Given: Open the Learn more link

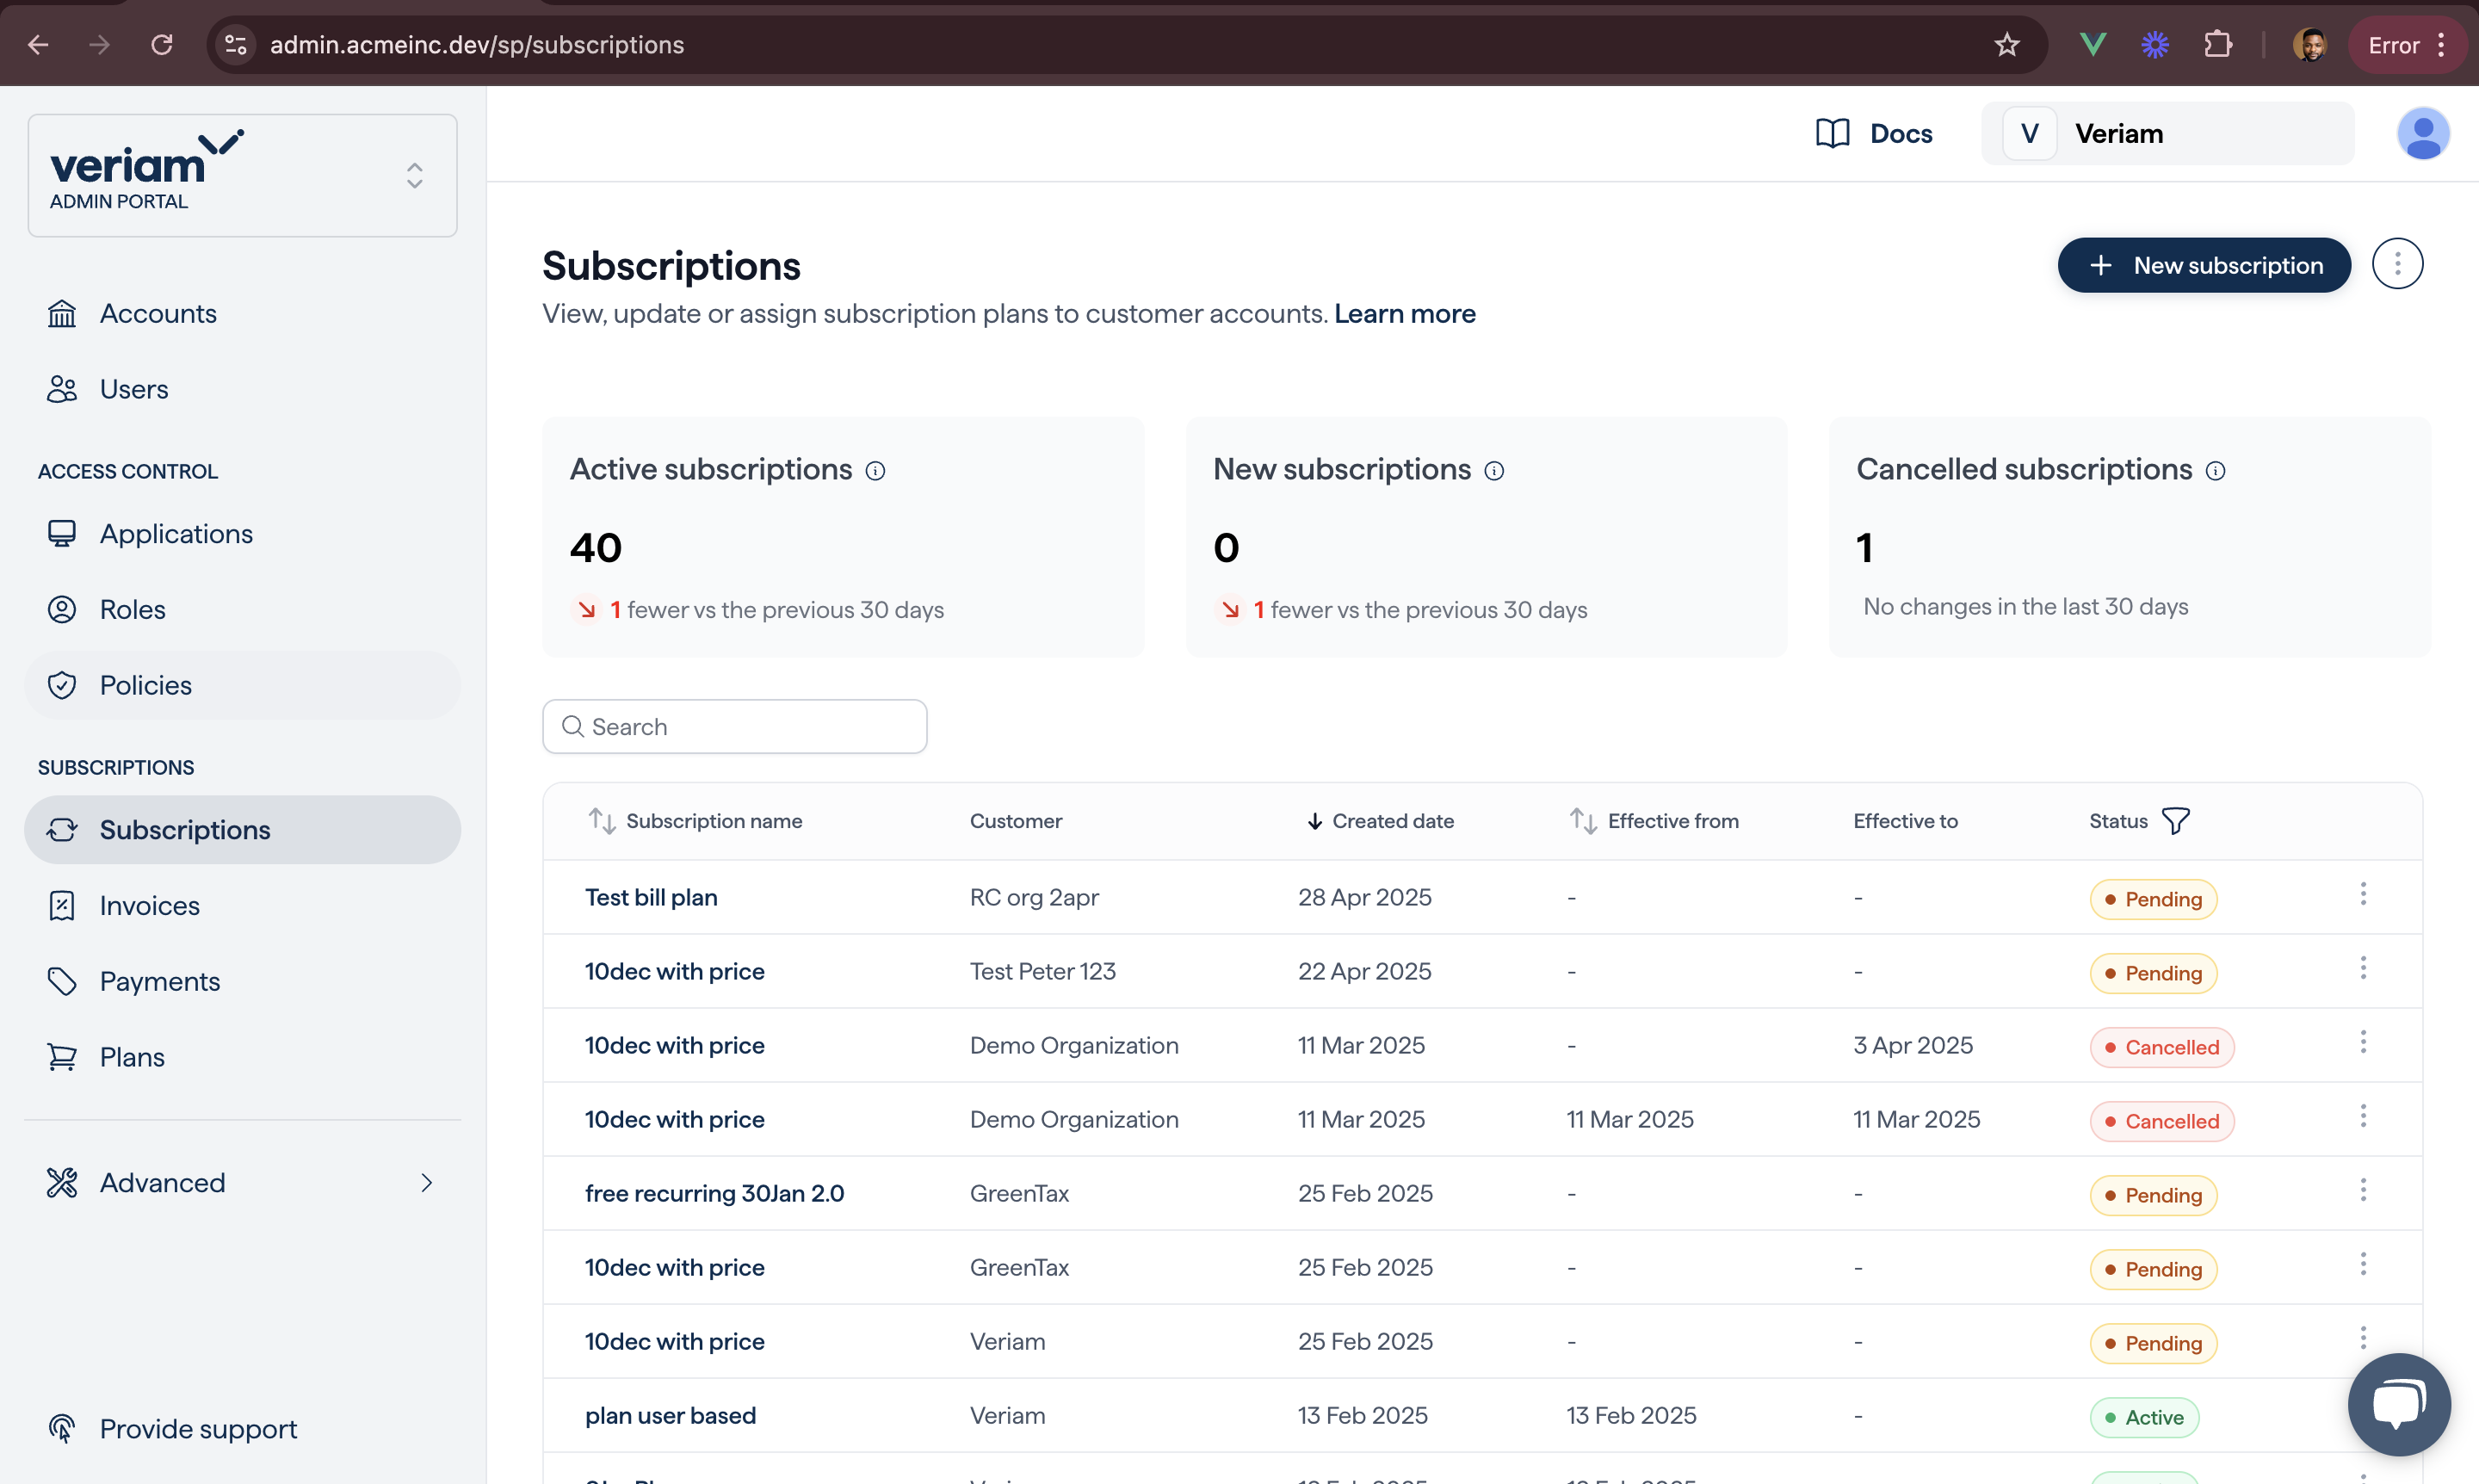Looking at the screenshot, I should pos(1404,314).
